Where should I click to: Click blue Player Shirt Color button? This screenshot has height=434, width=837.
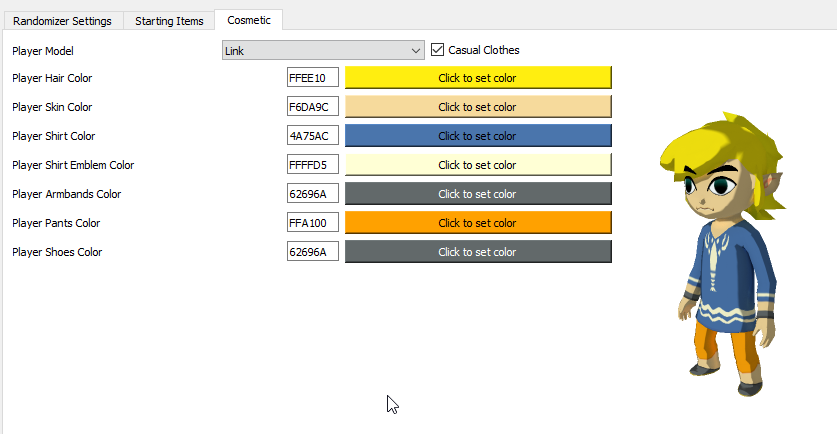(x=478, y=136)
